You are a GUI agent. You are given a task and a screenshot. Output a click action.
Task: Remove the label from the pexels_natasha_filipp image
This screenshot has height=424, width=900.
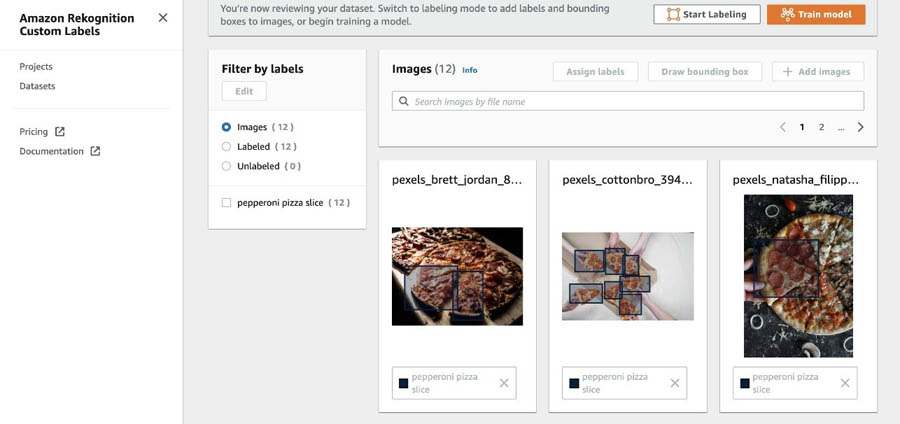click(845, 383)
